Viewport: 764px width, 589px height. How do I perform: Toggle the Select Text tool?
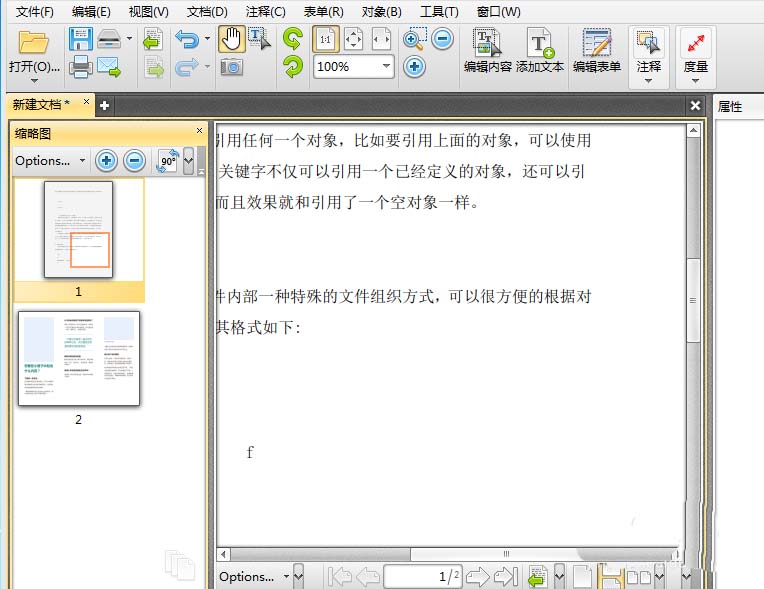[259, 39]
